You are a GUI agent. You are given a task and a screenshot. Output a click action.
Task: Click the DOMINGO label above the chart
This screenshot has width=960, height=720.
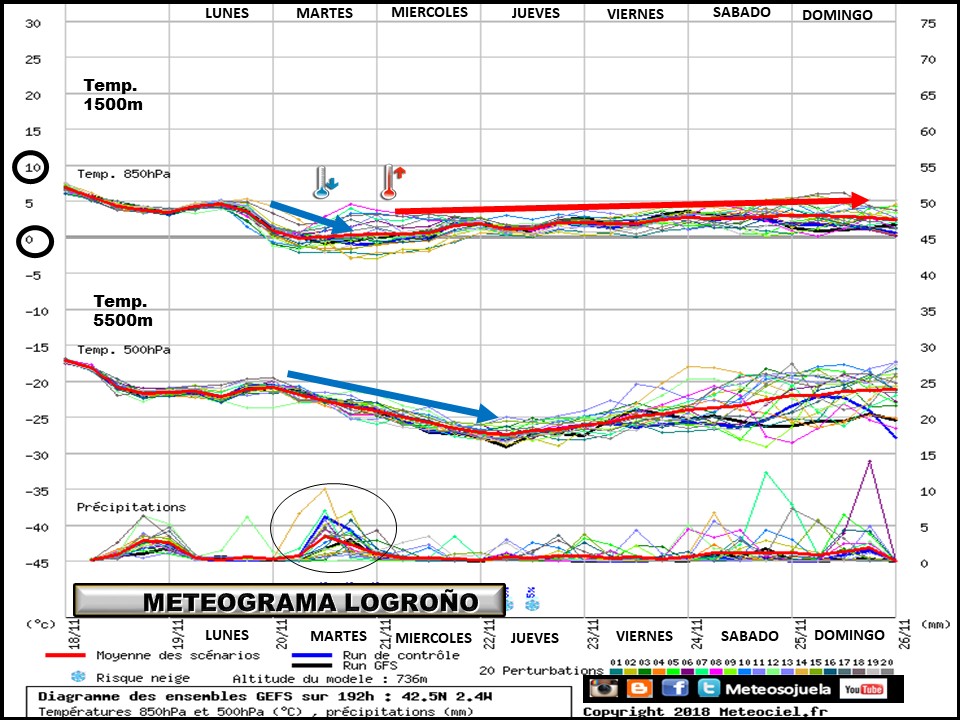pos(837,15)
